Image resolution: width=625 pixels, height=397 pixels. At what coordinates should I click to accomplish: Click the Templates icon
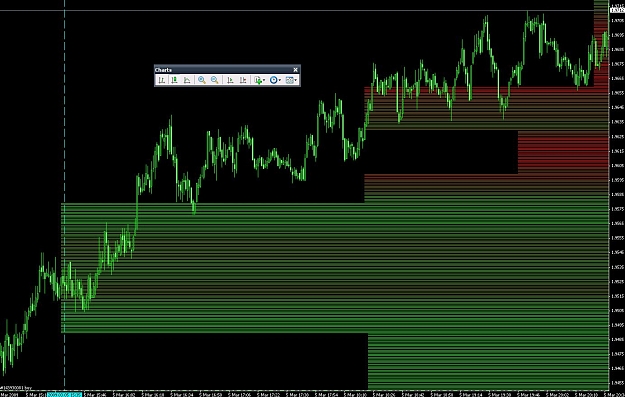[x=289, y=80]
